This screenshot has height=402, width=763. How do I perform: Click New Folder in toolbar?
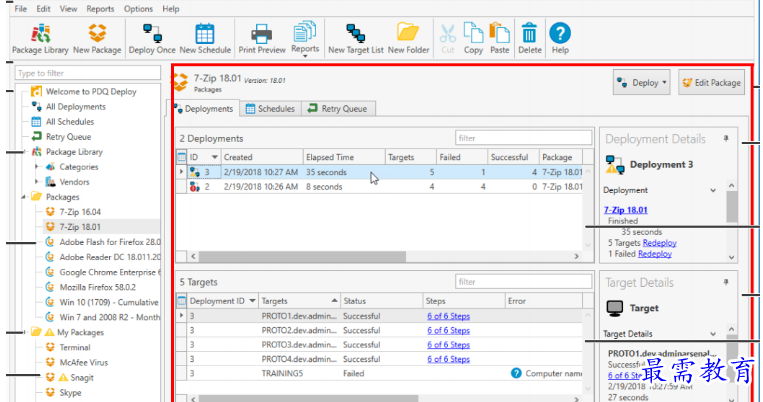[x=408, y=38]
